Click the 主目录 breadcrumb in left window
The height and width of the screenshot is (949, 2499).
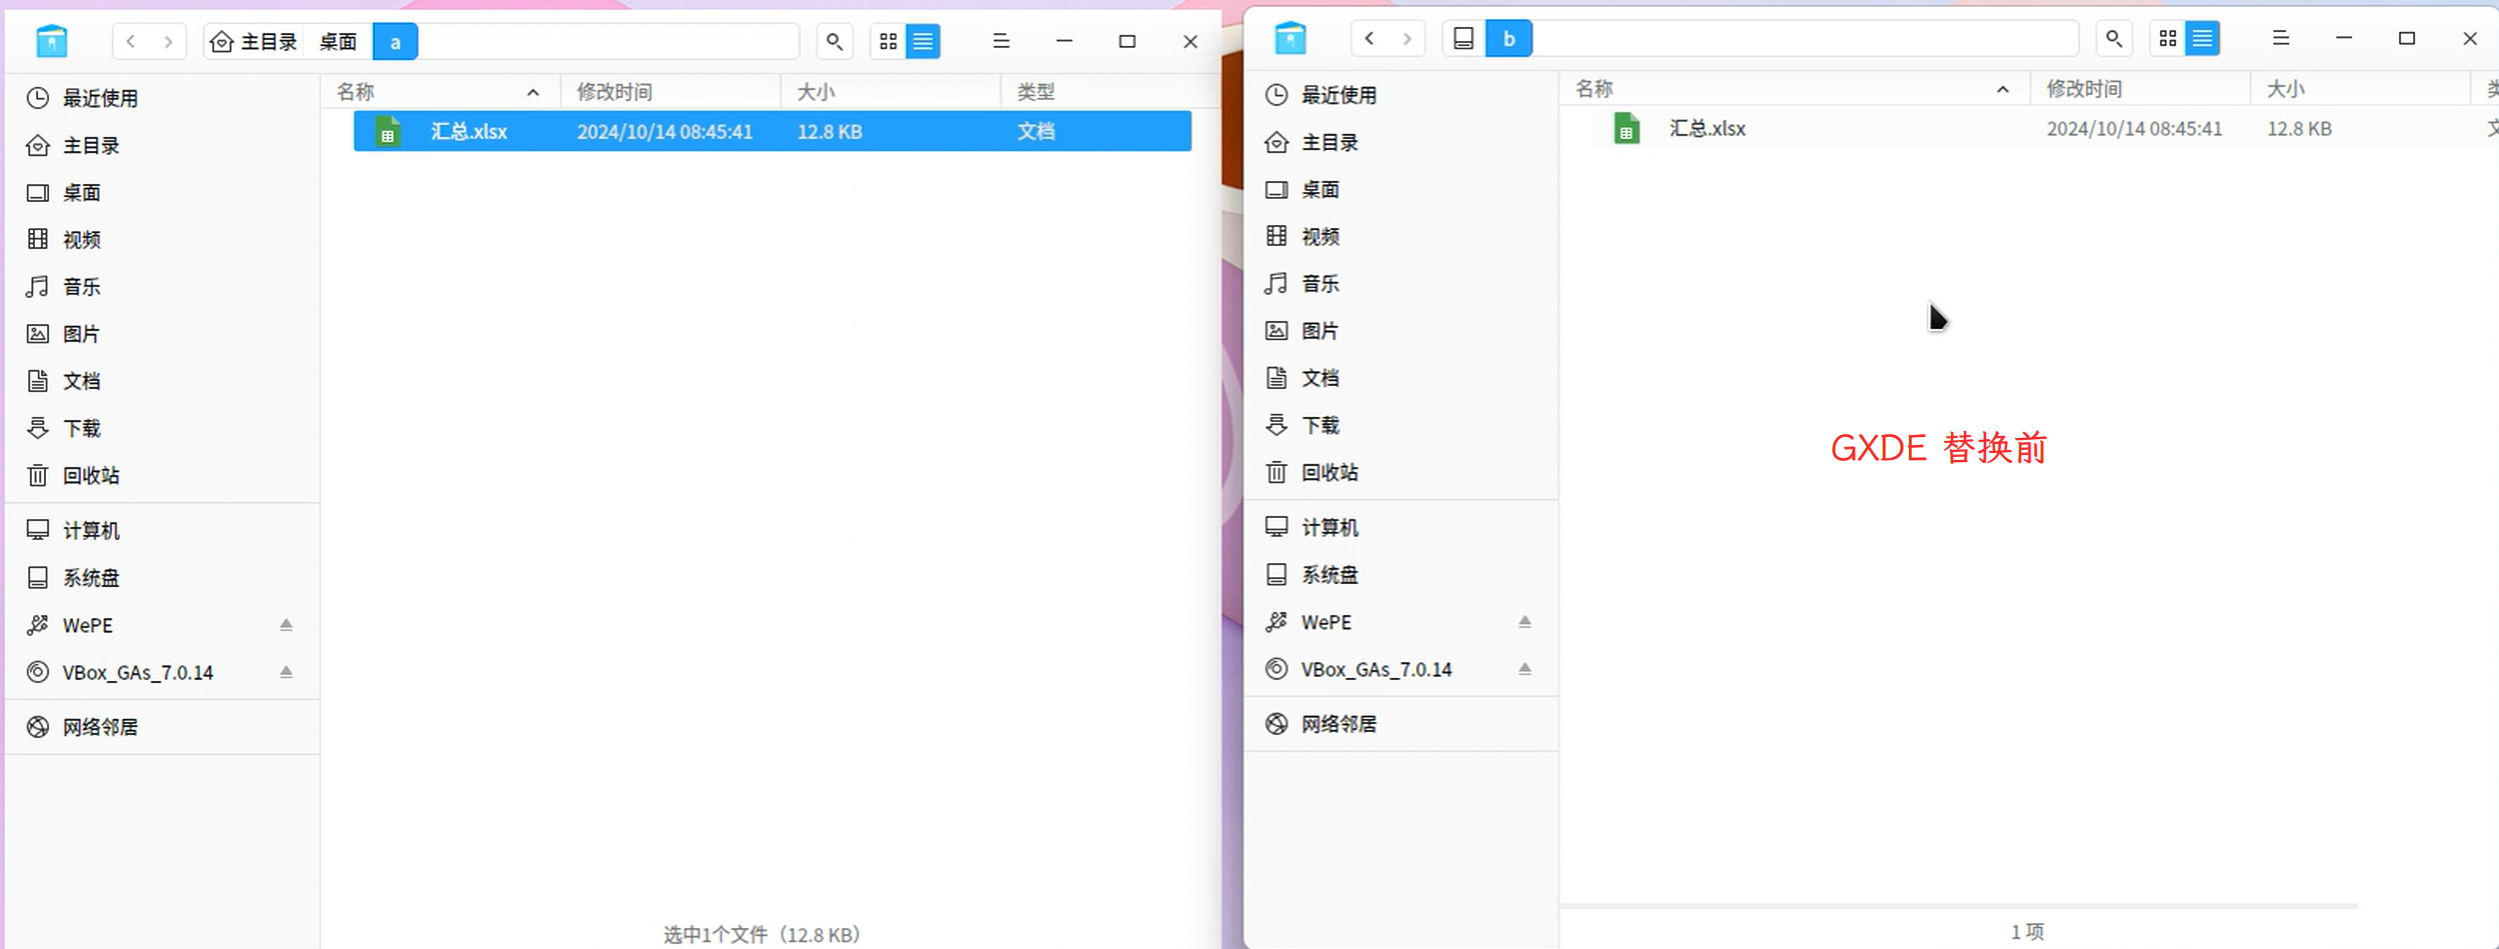tap(255, 41)
